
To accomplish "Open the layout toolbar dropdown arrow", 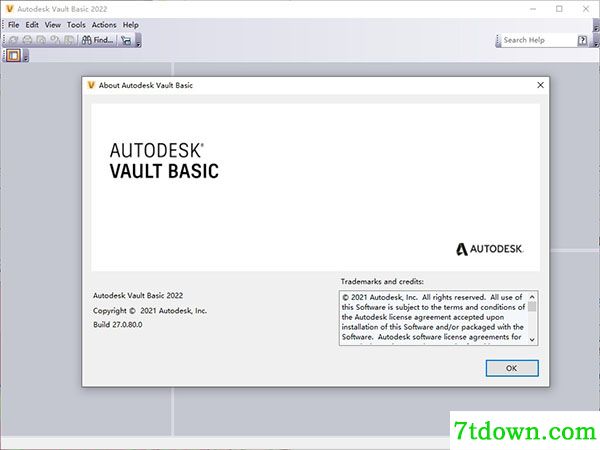I will click(26, 57).
